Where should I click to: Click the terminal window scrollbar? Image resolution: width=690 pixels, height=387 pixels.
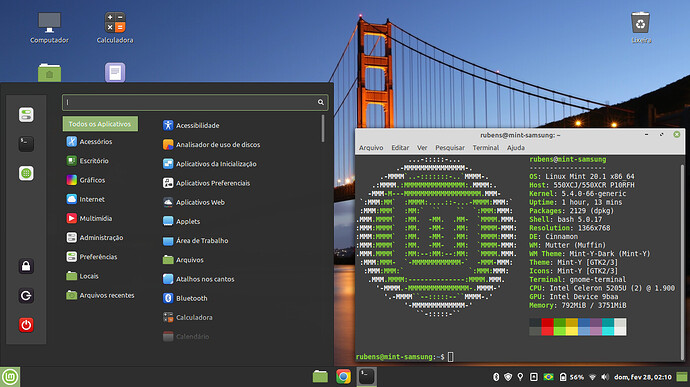[x=682, y=262]
